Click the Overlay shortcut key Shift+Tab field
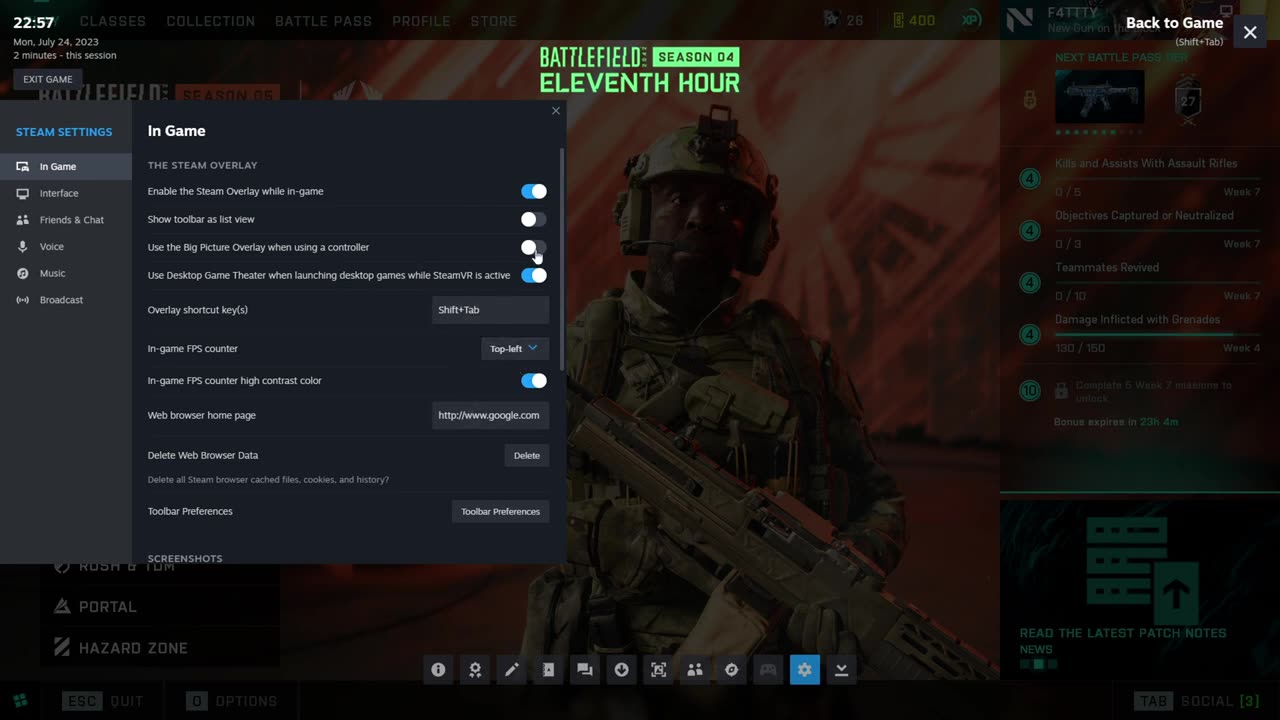Screen dimensions: 1280x720 click(x=490, y=310)
